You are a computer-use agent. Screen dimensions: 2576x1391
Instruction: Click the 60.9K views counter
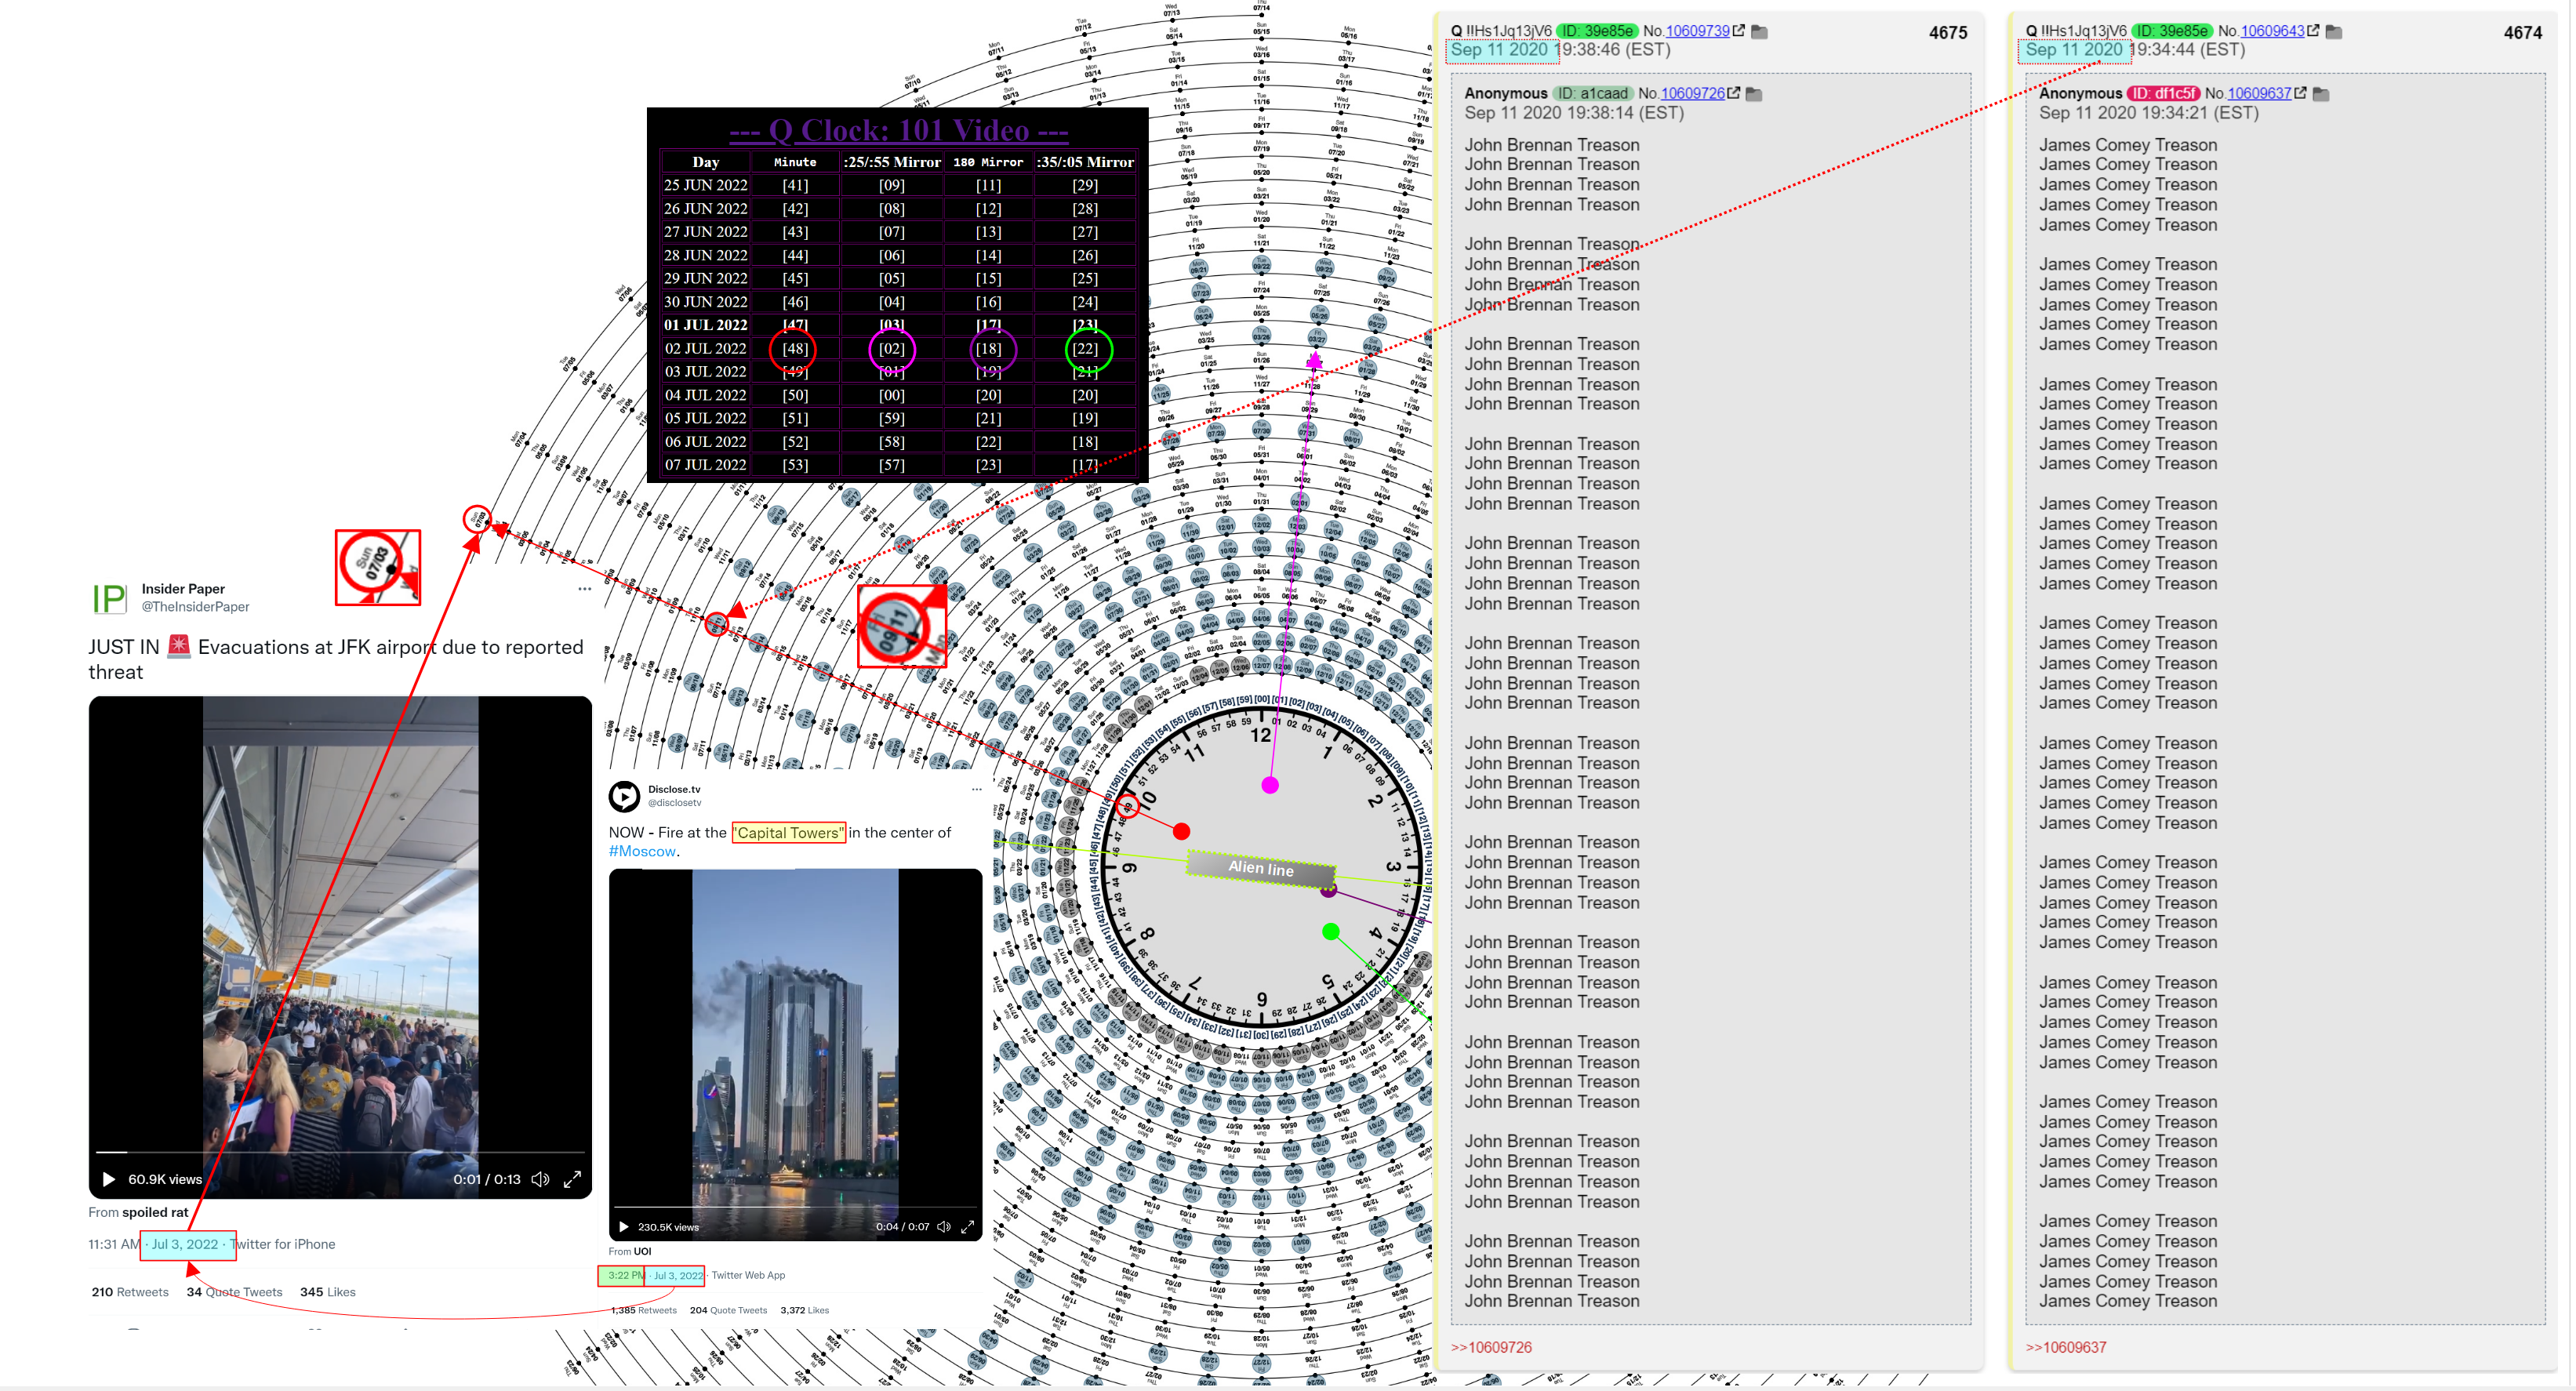click(x=165, y=1179)
